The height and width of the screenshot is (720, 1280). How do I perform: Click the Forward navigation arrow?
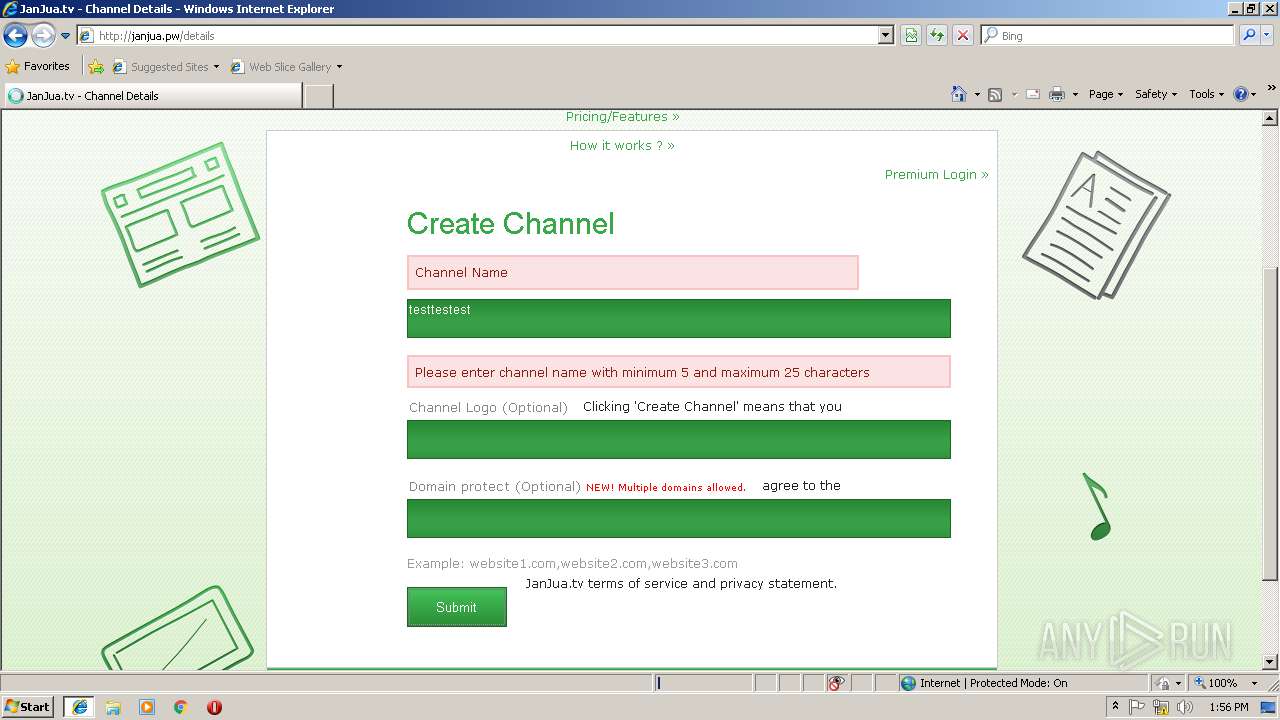(43, 36)
